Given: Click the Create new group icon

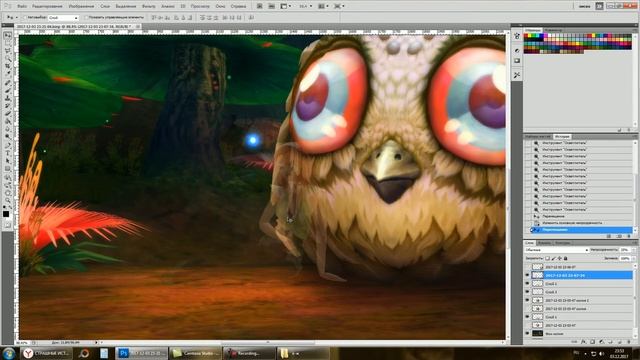Looking at the screenshot, I should [x=610, y=342].
